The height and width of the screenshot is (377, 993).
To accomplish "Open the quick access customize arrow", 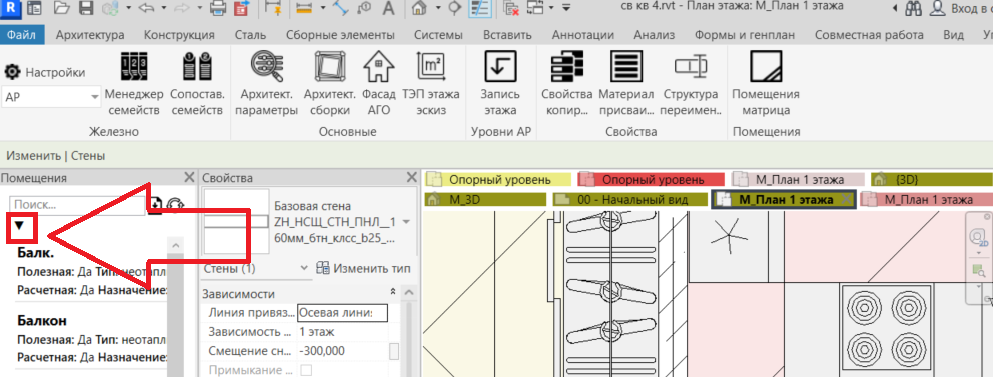I will click(566, 8).
